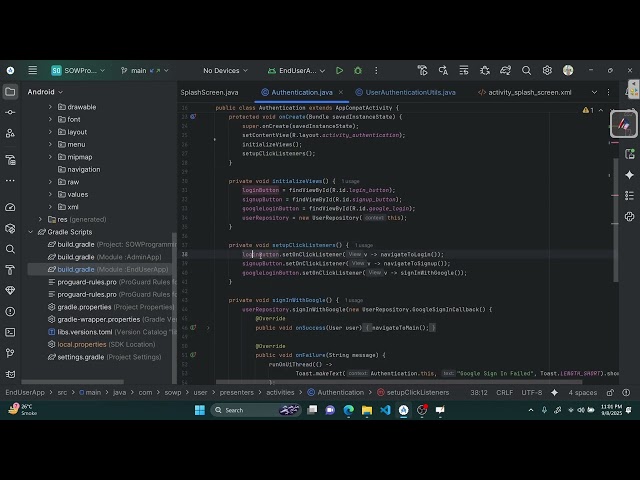
Task: Open the translate icon in toolbar
Action: [443, 71]
